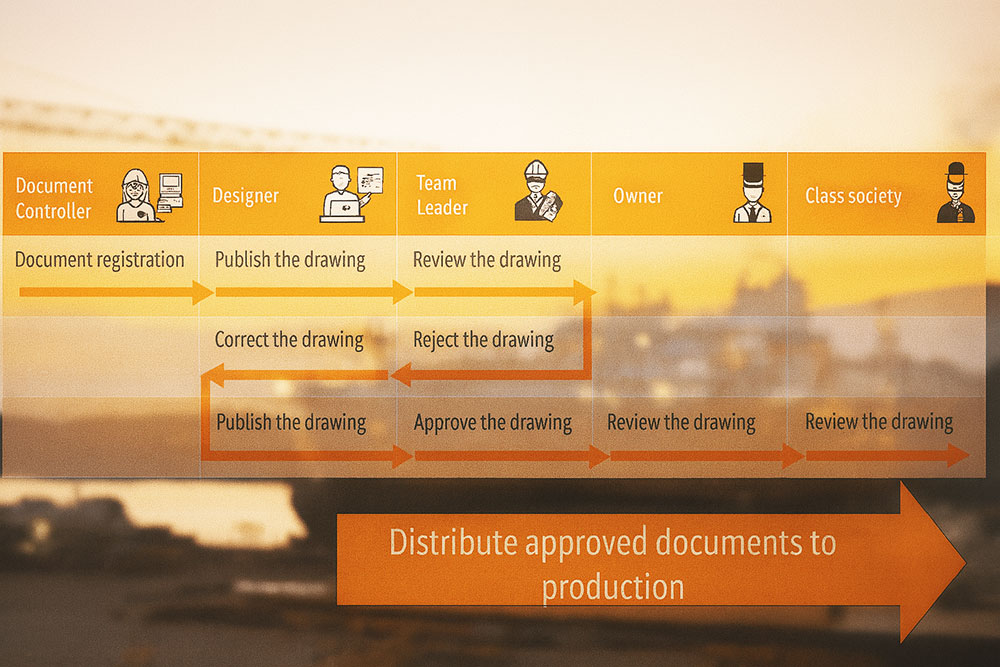Click the Designer at laptop icon
Image resolution: width=1000 pixels, height=667 pixels.
tap(351, 194)
